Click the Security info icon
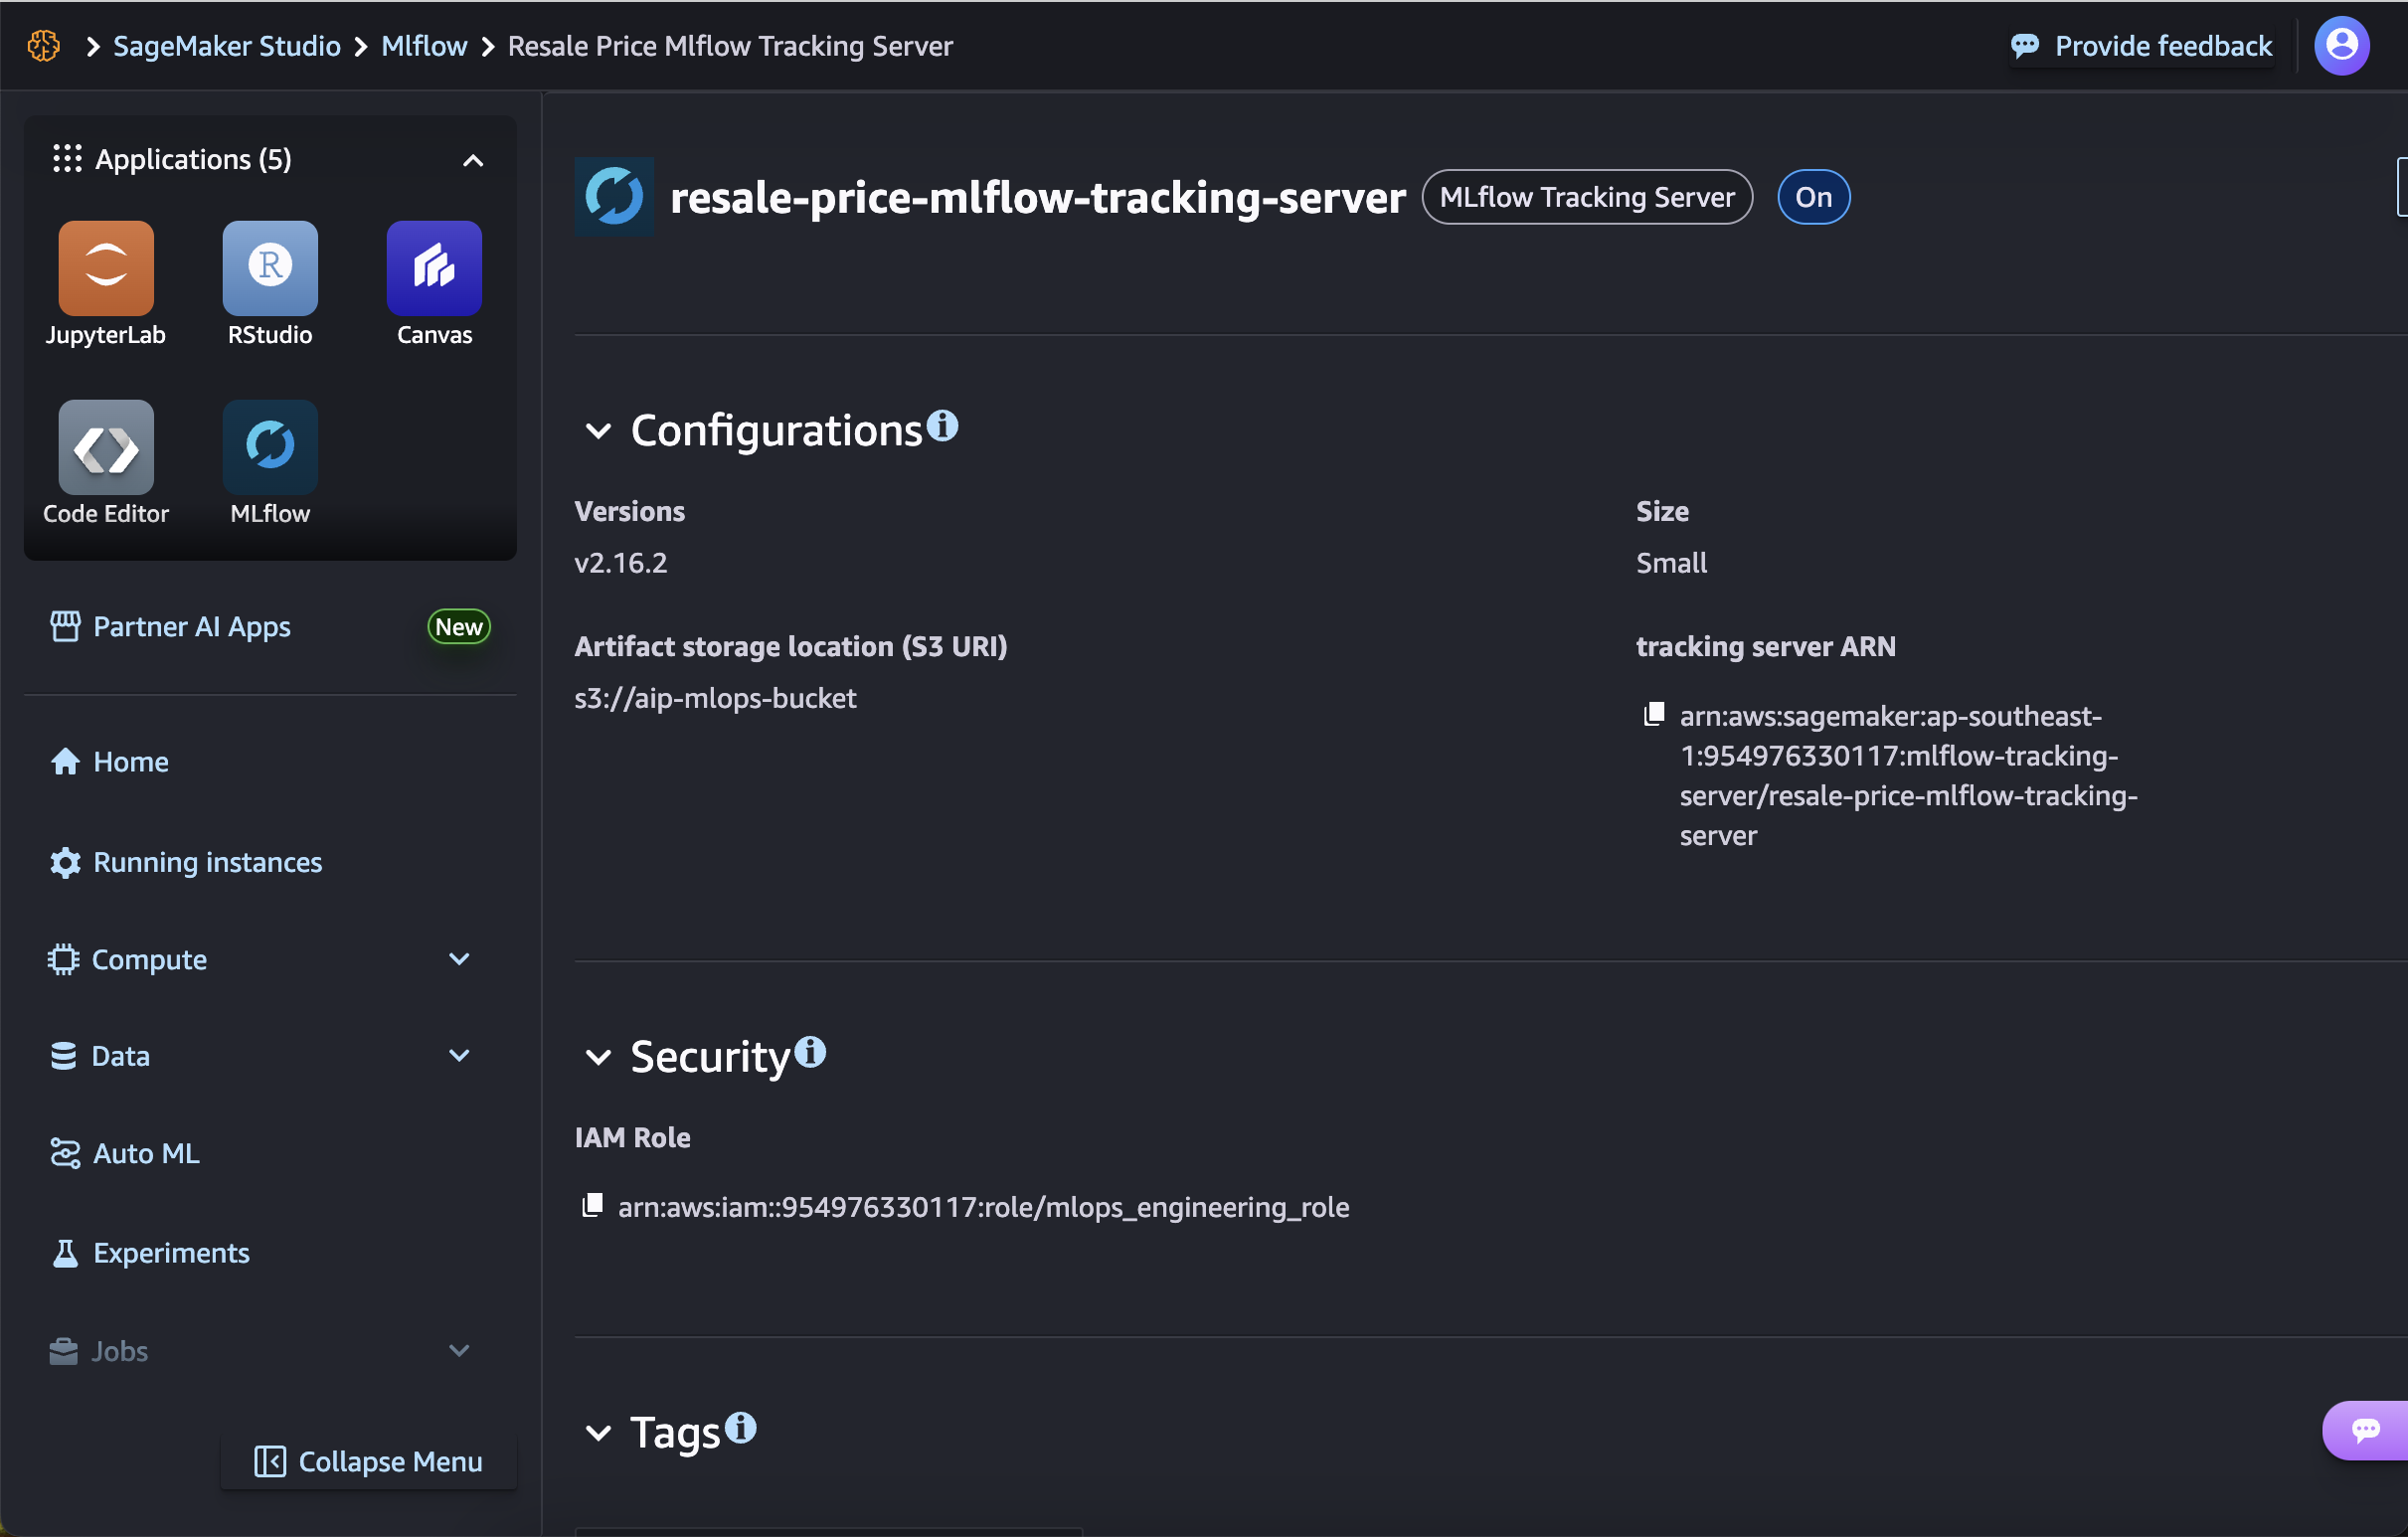The height and width of the screenshot is (1537, 2408). tap(810, 1052)
